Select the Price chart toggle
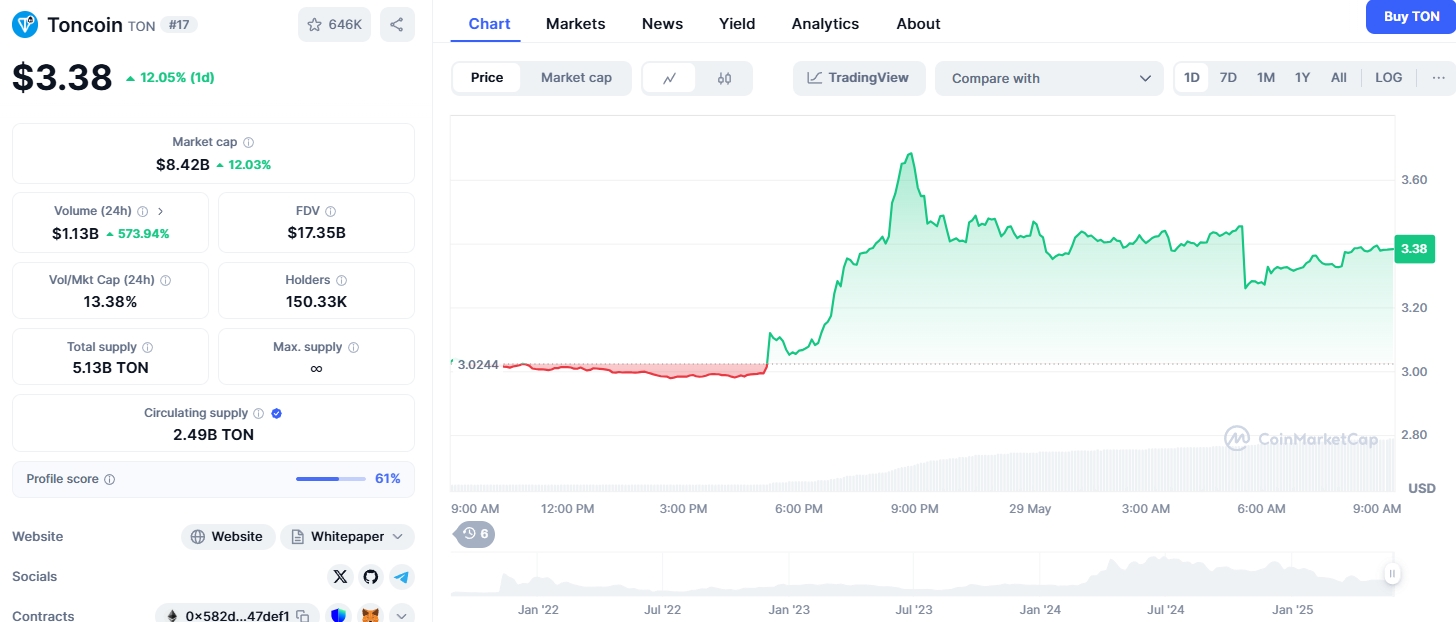 pos(487,78)
